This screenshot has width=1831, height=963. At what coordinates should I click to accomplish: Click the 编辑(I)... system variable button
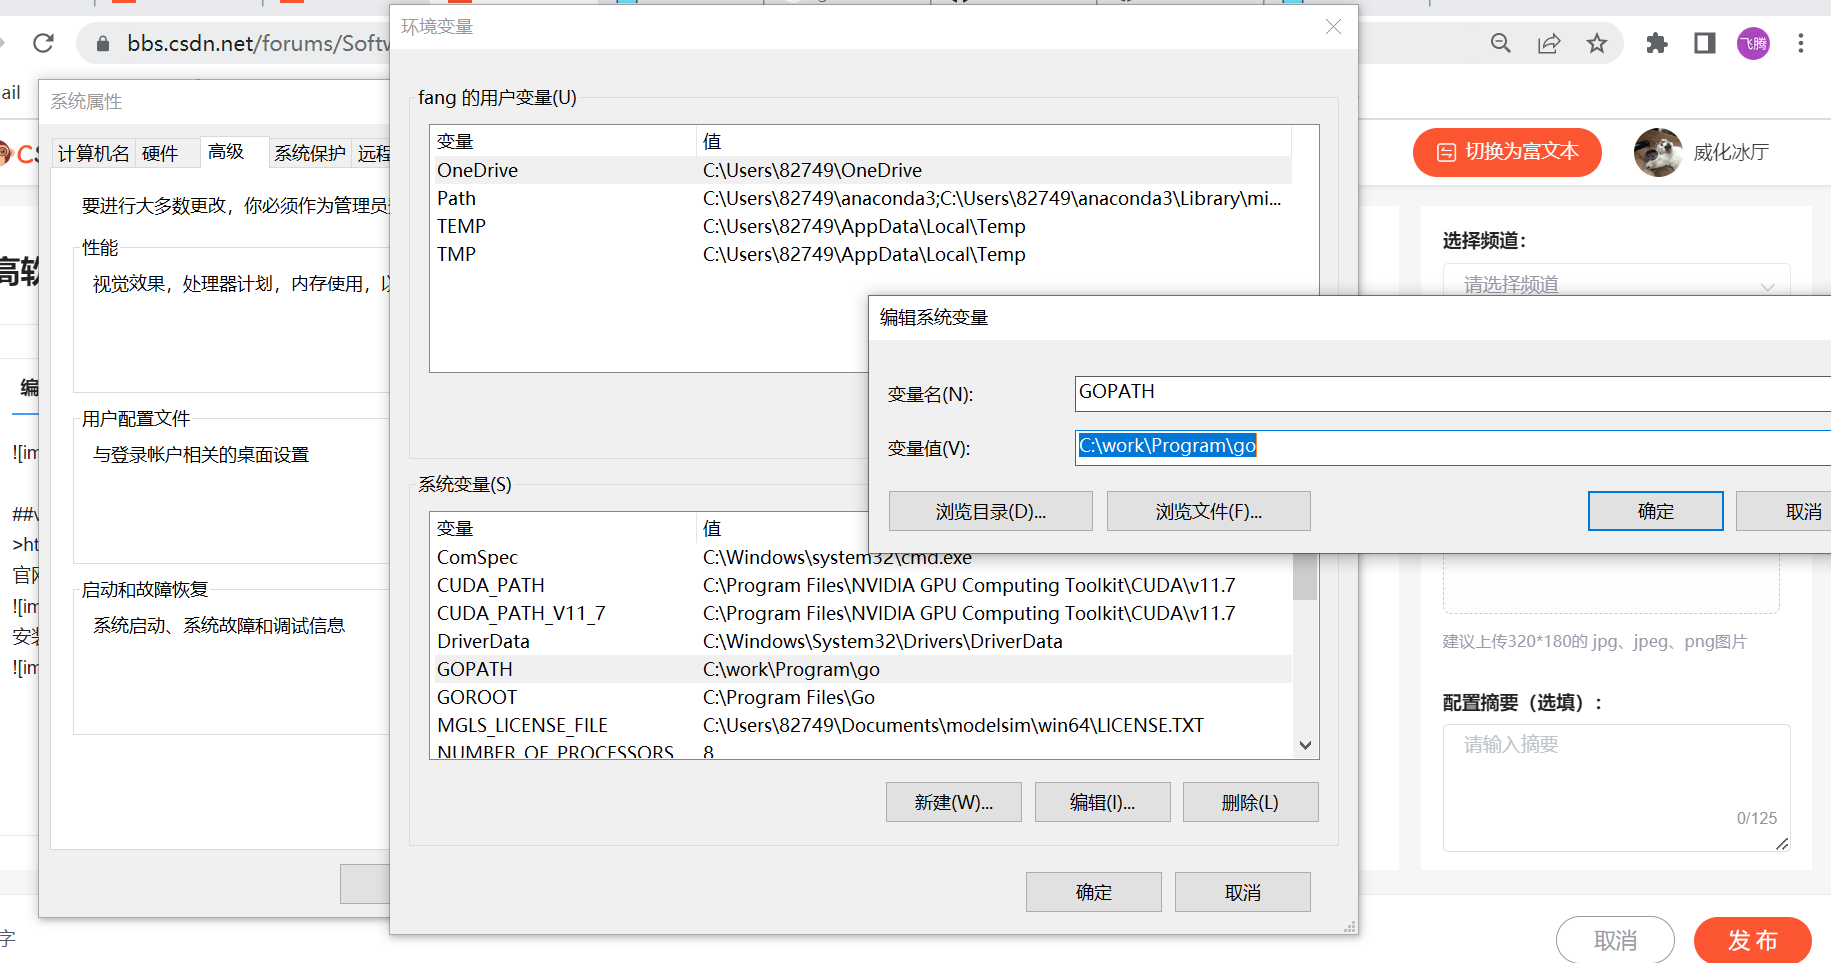1103,802
